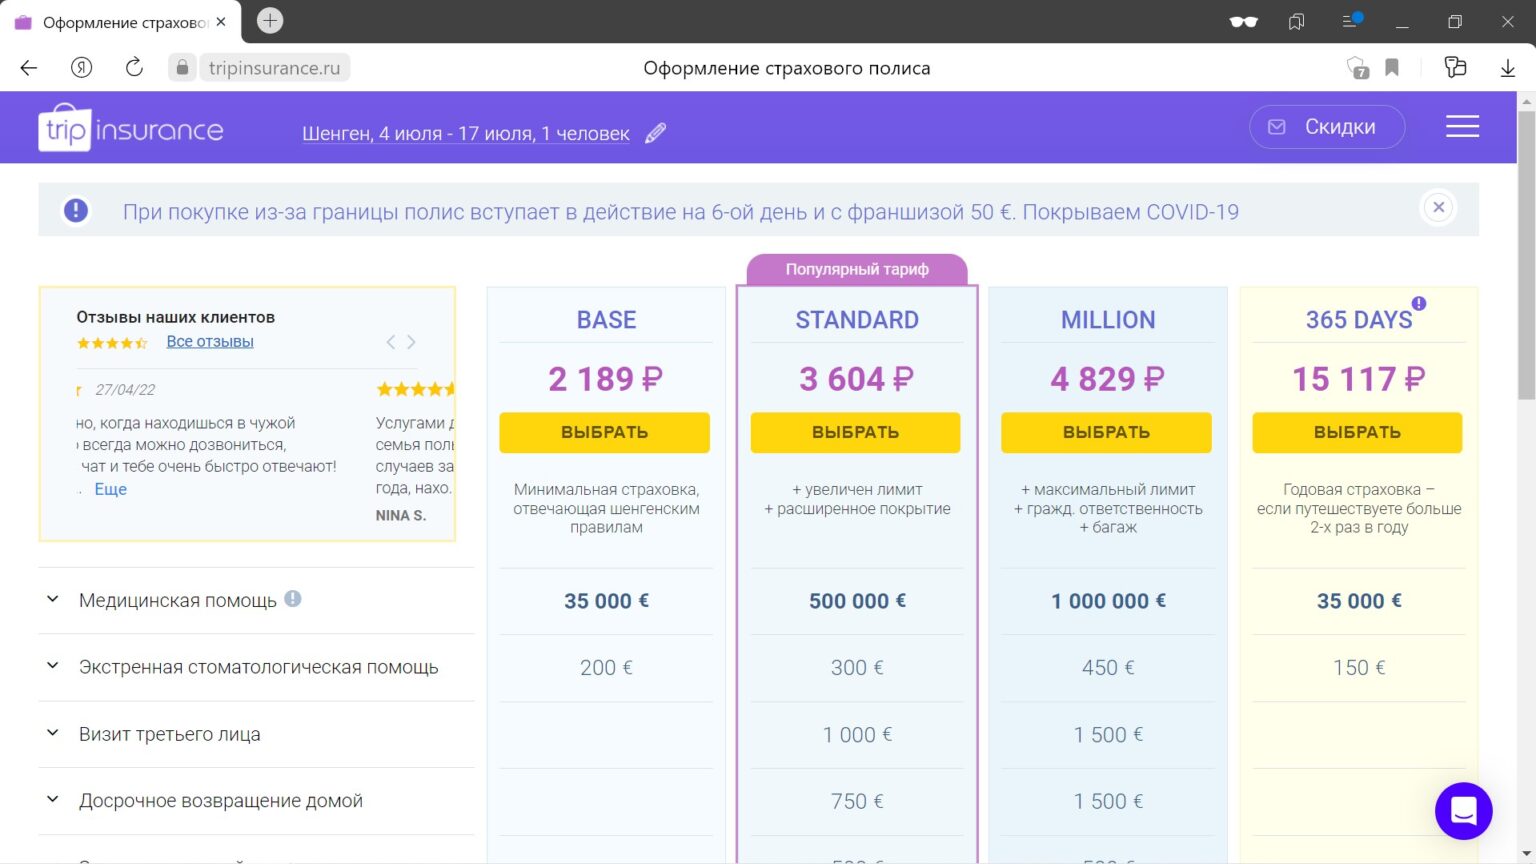The image size is (1536, 864).
Task: Show previous customer review with left arrow
Action: point(391,342)
